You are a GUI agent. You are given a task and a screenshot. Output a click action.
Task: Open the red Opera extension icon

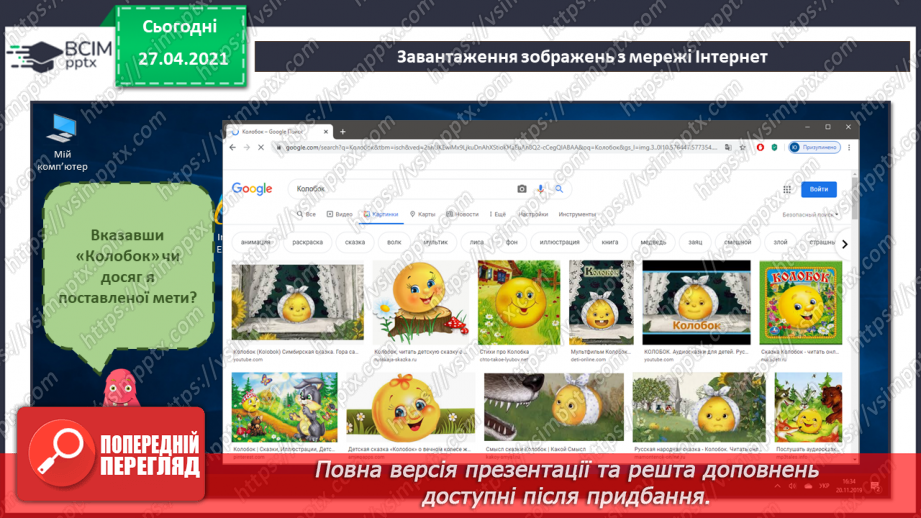[760, 147]
